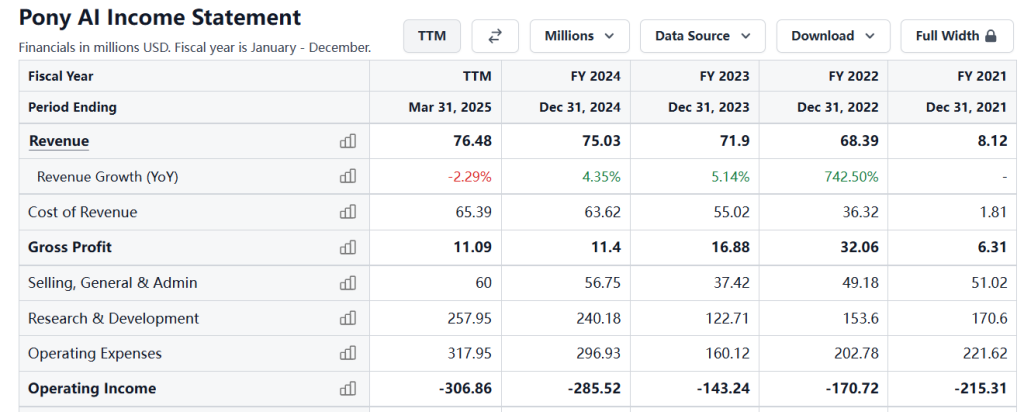Swap table column order with arrows button
1024x412 pixels.
click(x=495, y=36)
